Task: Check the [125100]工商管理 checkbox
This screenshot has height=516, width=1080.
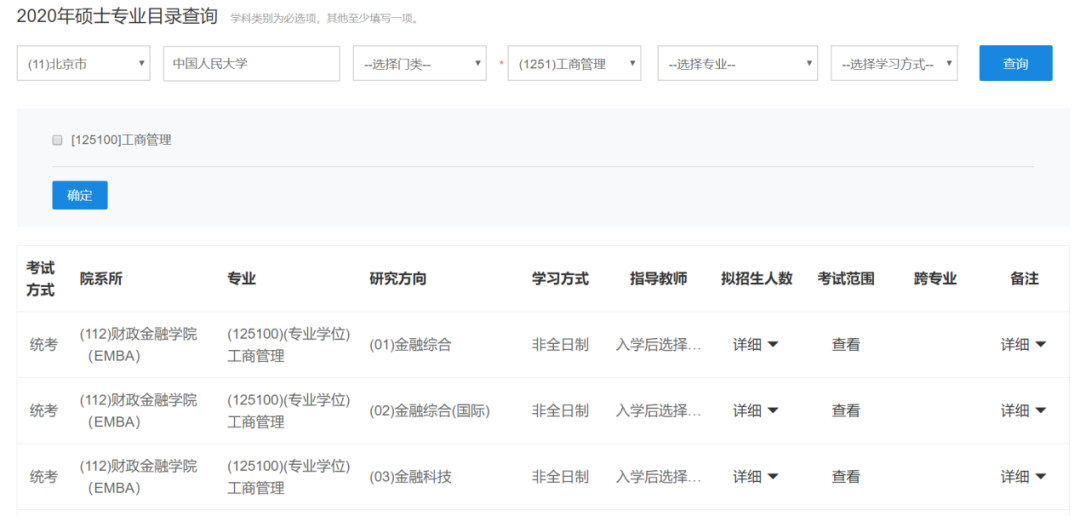Action: click(x=57, y=140)
